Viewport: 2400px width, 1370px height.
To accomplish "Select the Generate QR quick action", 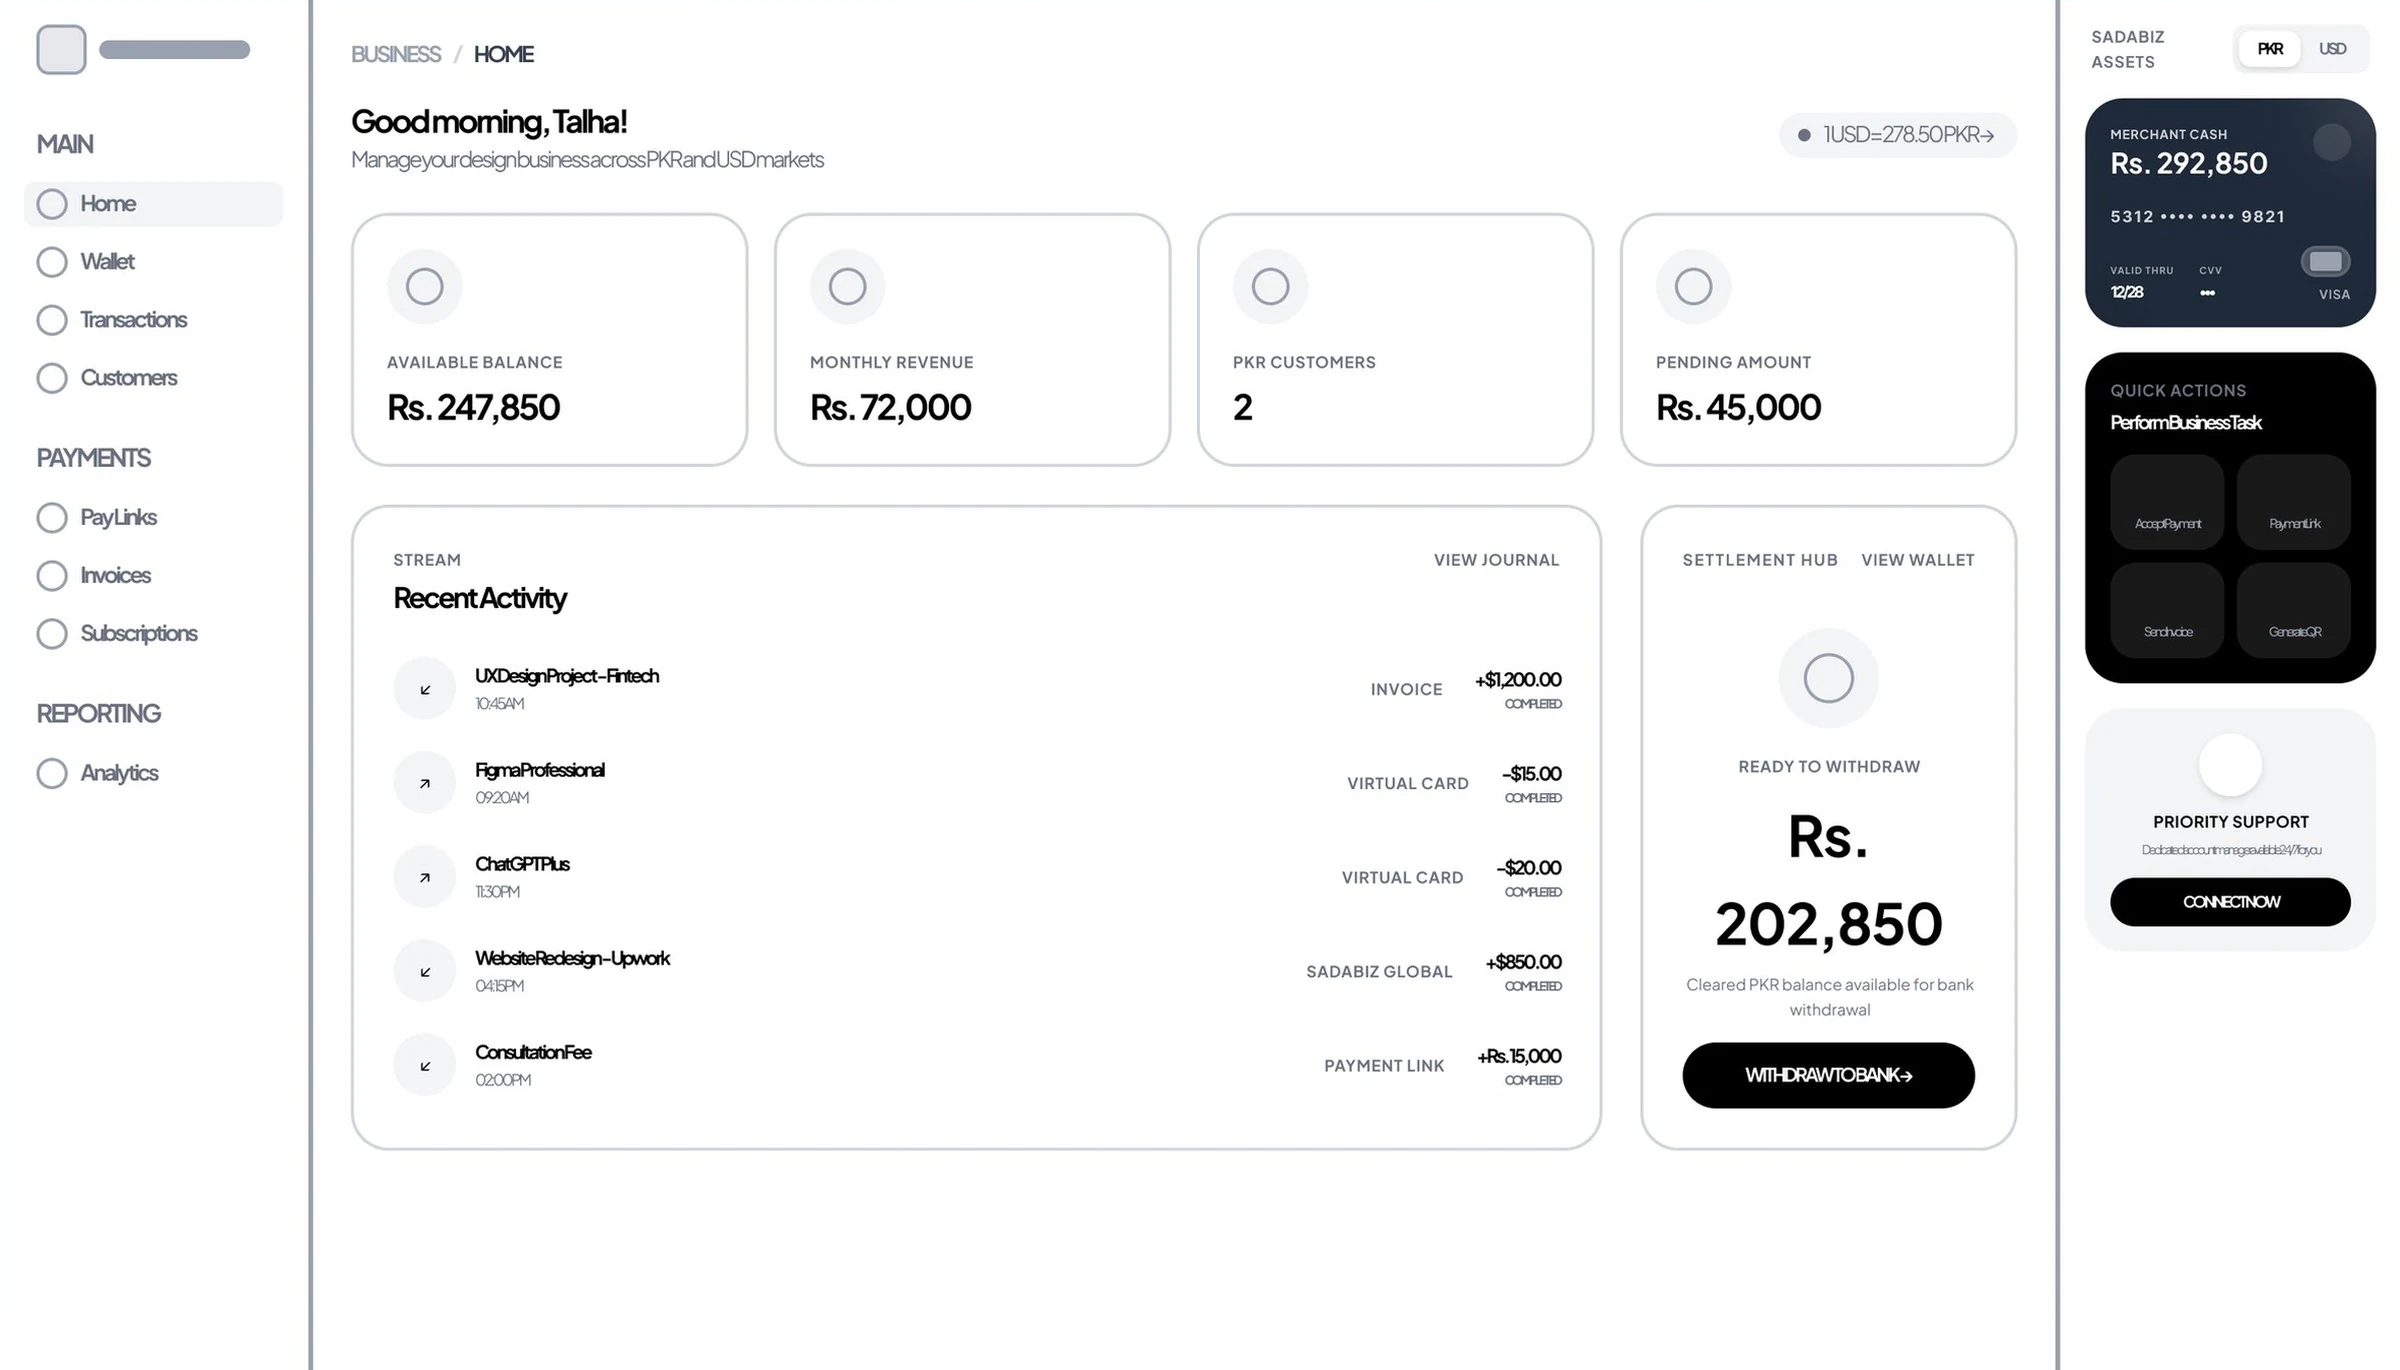I will point(2293,610).
